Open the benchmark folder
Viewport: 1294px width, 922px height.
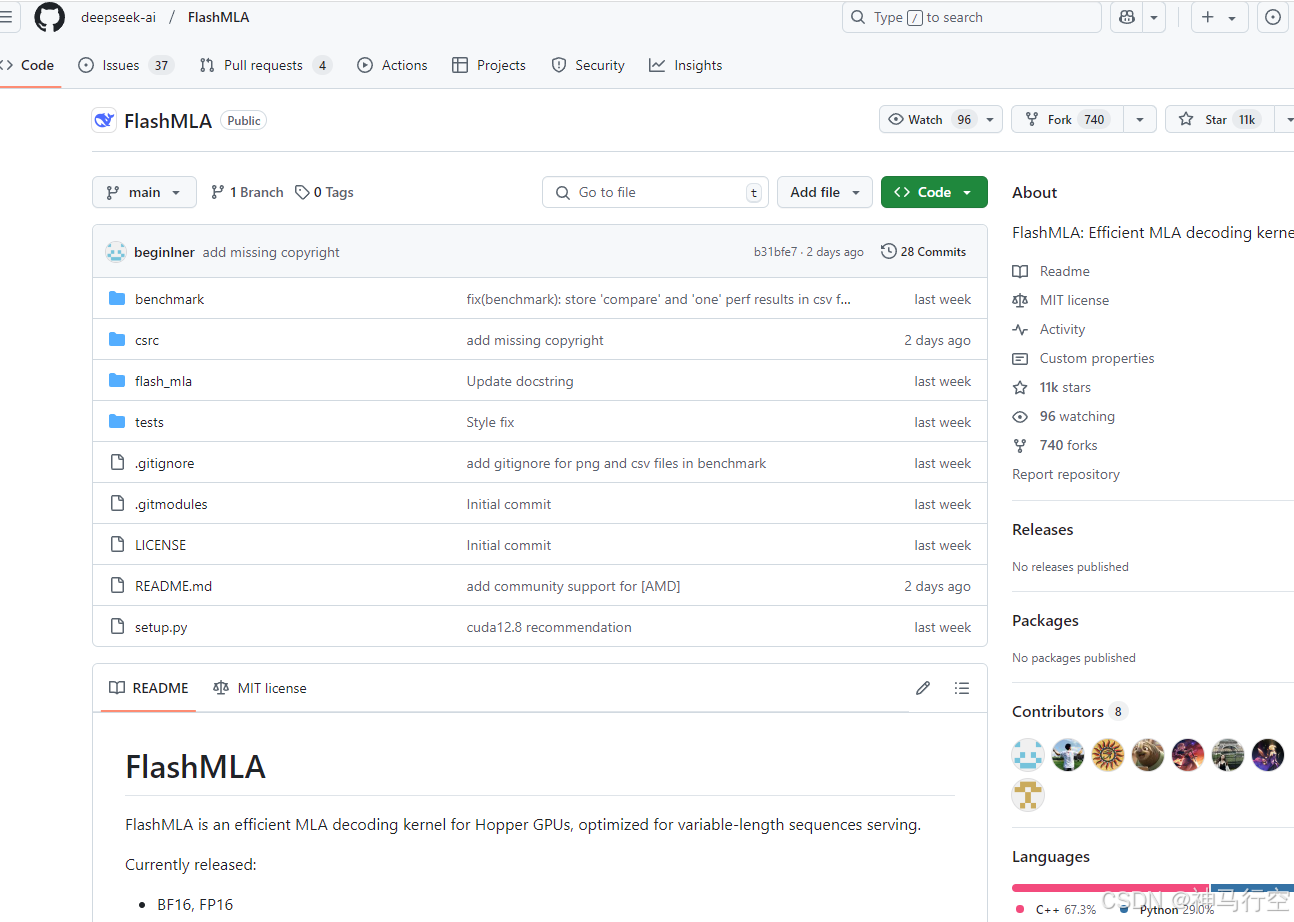click(169, 299)
